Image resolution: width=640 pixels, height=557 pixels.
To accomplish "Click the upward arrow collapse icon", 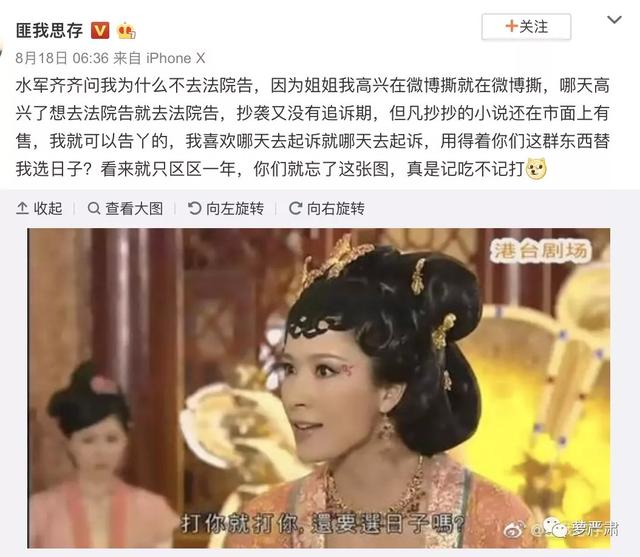I will point(22,209).
